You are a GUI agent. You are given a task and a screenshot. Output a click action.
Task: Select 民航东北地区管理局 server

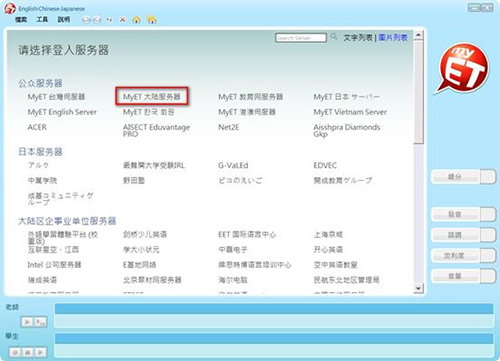click(347, 280)
